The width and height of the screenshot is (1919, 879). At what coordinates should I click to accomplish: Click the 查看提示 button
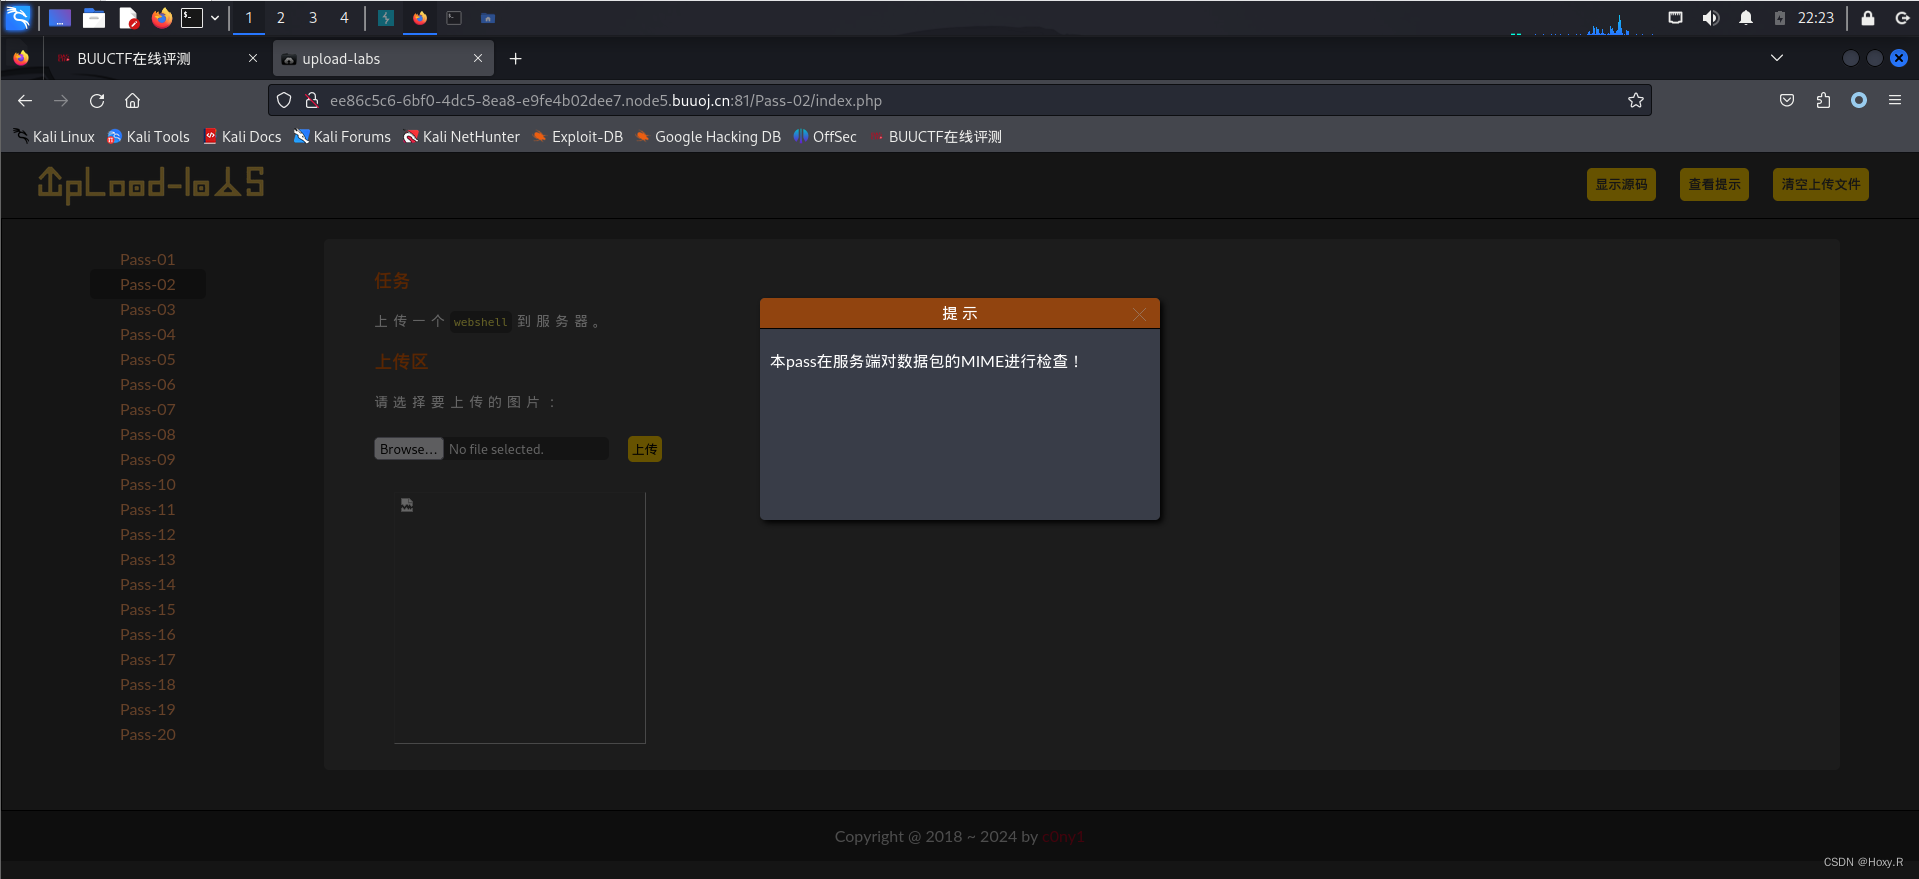pyautogui.click(x=1714, y=184)
